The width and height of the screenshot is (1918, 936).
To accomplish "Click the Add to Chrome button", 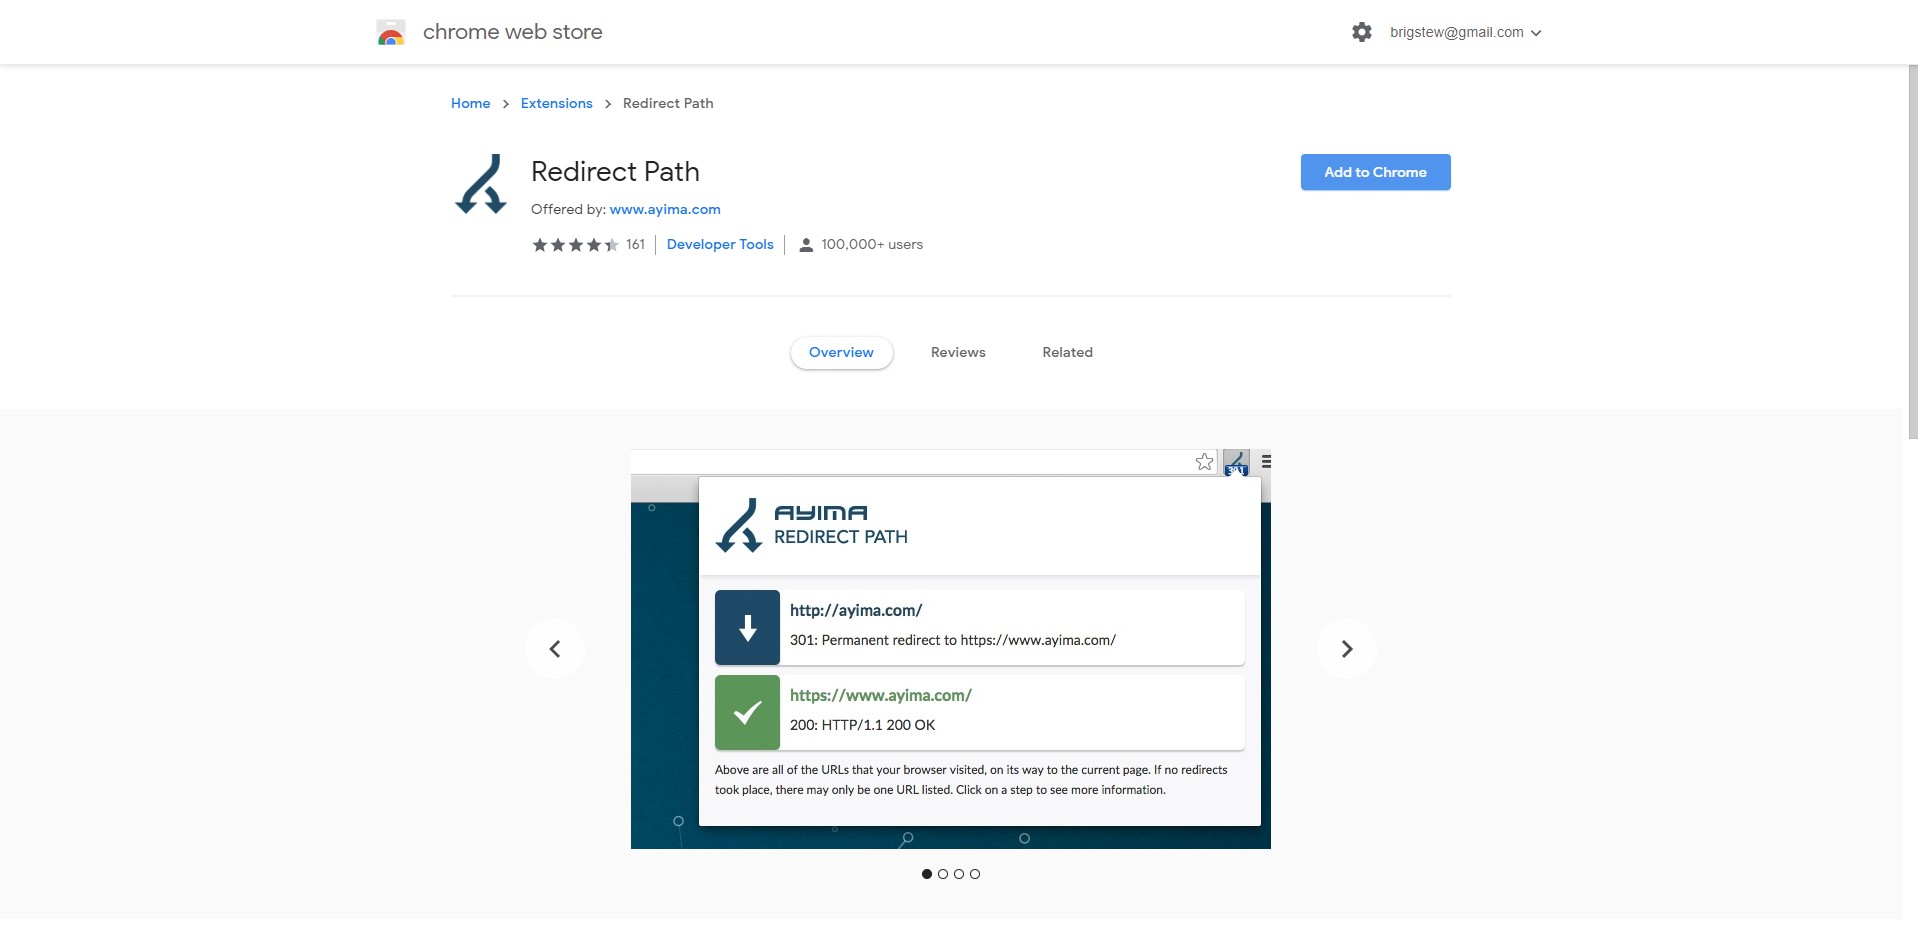I will [x=1375, y=172].
